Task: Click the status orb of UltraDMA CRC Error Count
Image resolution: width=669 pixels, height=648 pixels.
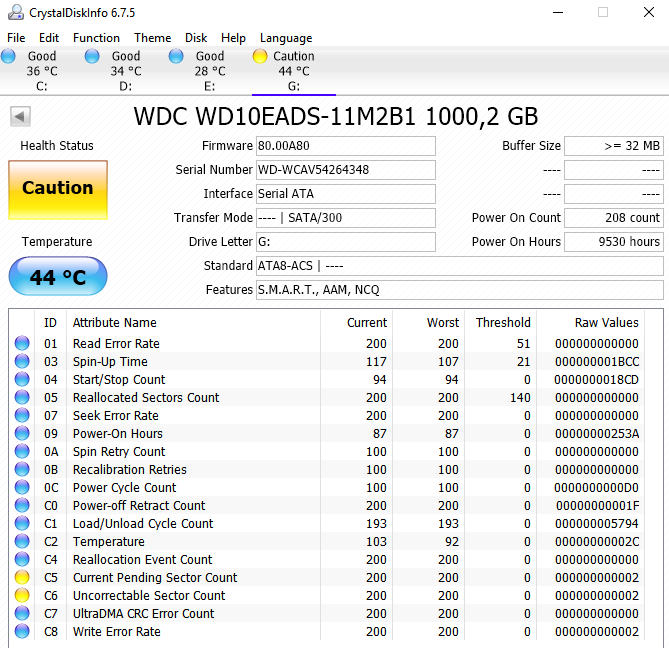Action: coord(22,613)
